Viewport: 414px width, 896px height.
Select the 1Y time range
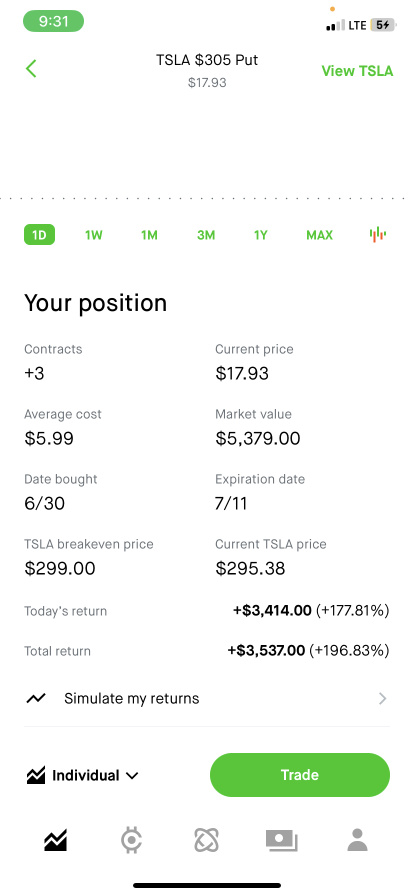(261, 235)
